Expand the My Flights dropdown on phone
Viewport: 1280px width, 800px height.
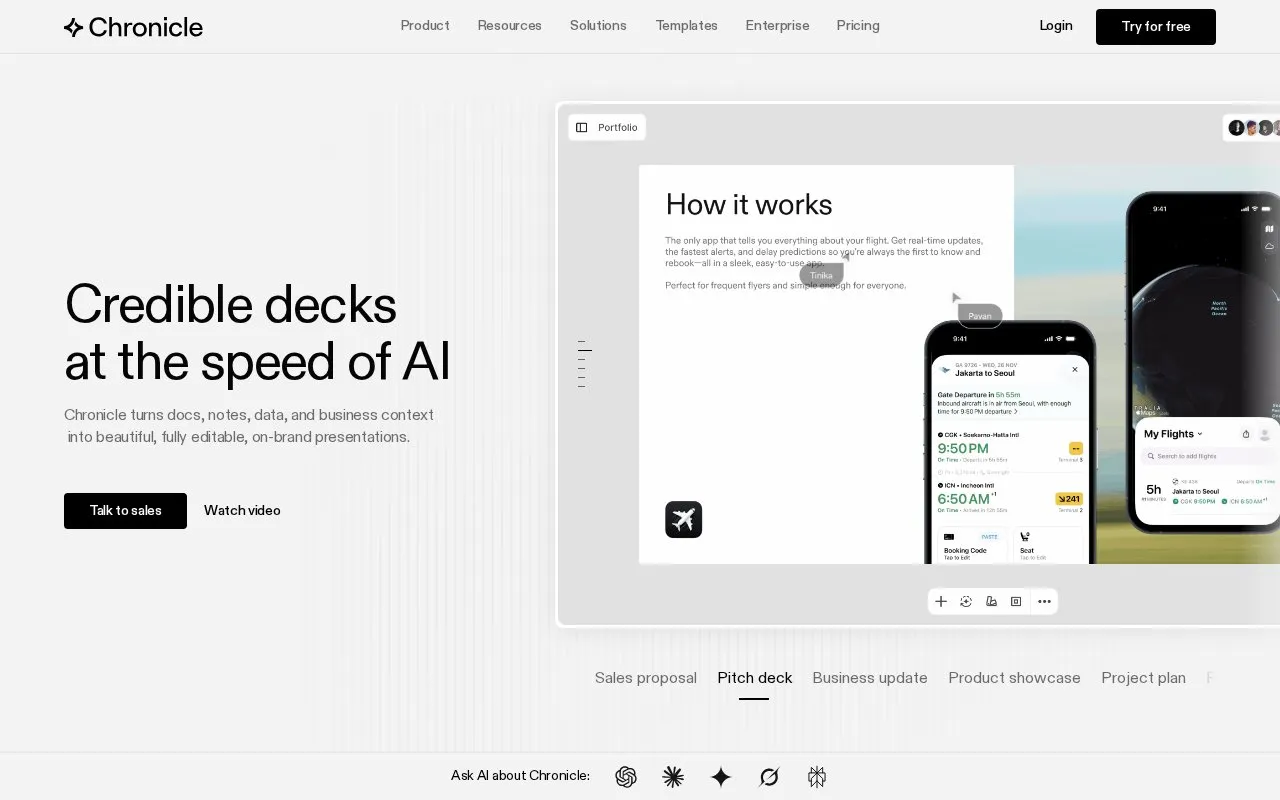(1173, 434)
